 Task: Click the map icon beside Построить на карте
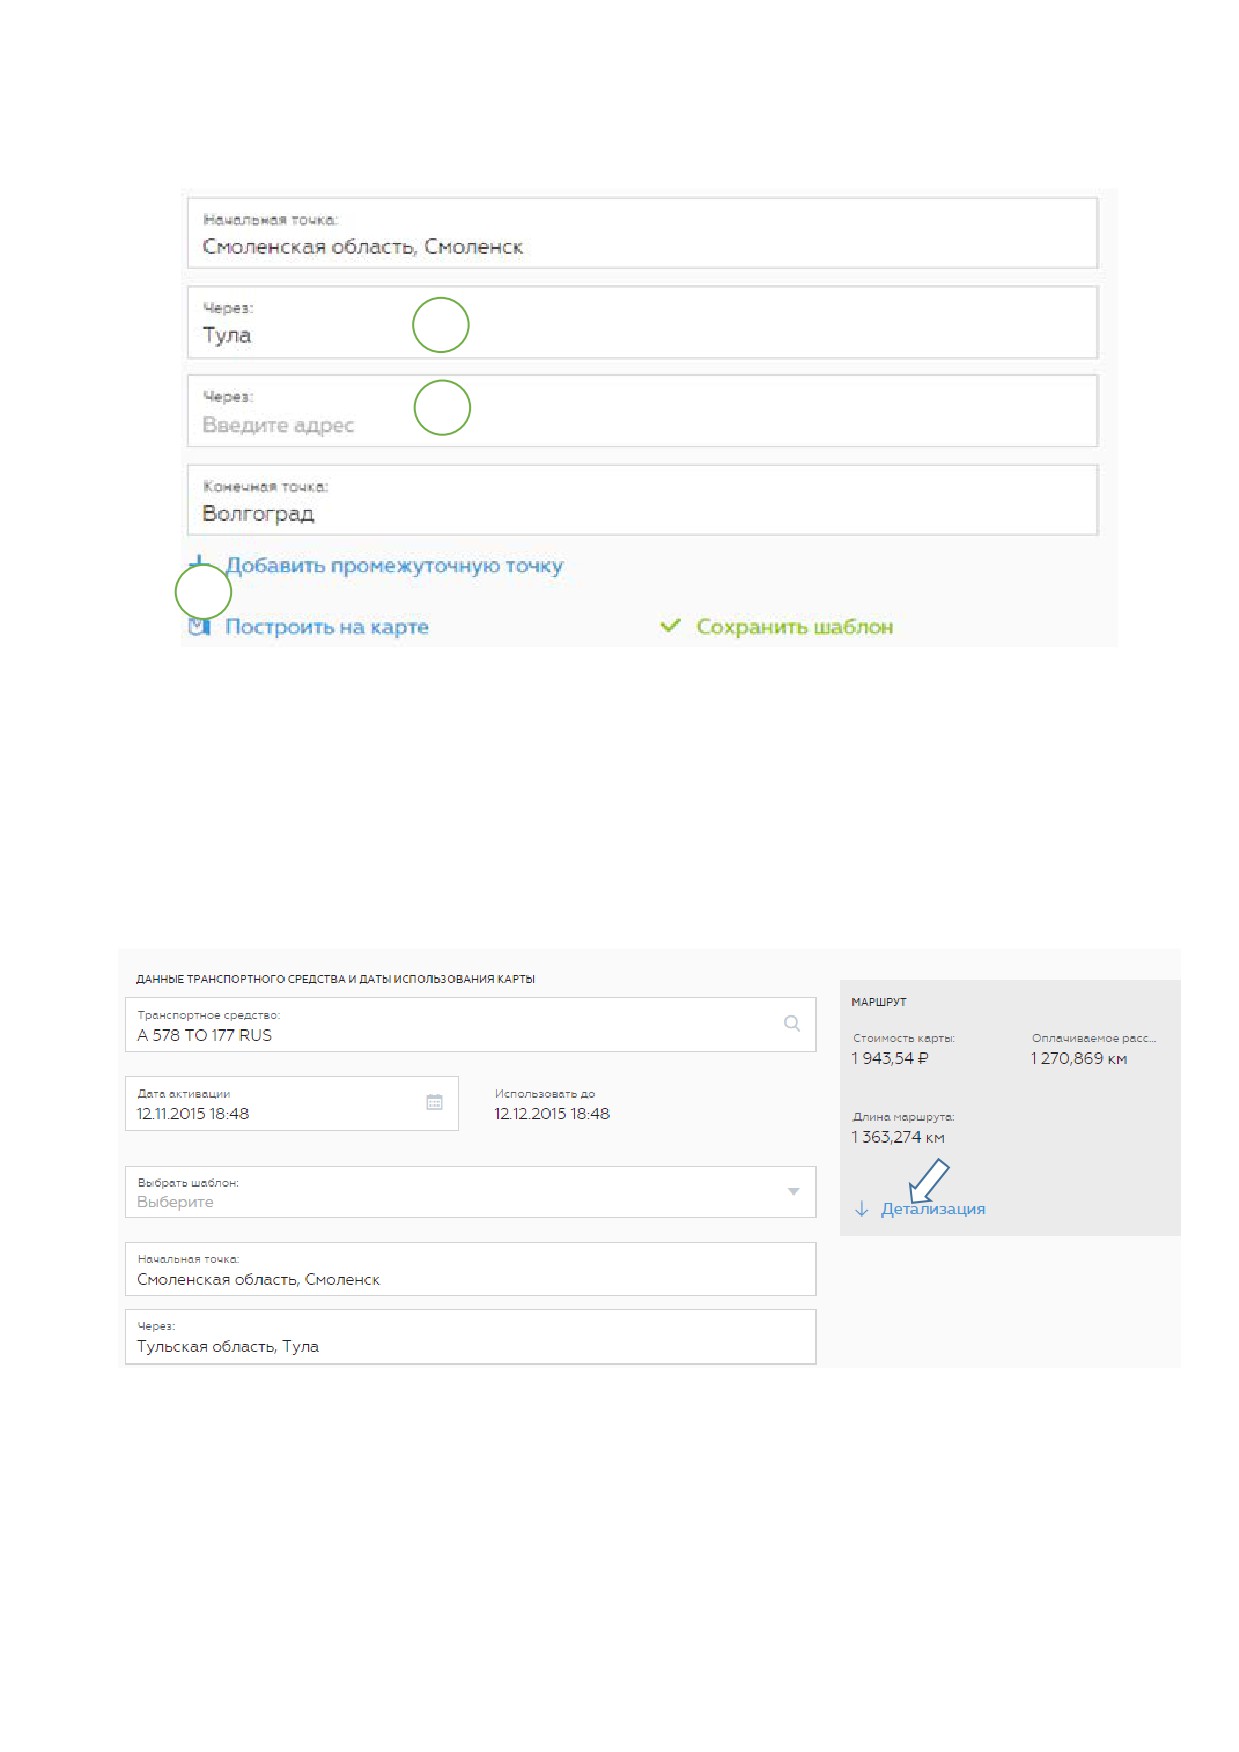(x=200, y=627)
